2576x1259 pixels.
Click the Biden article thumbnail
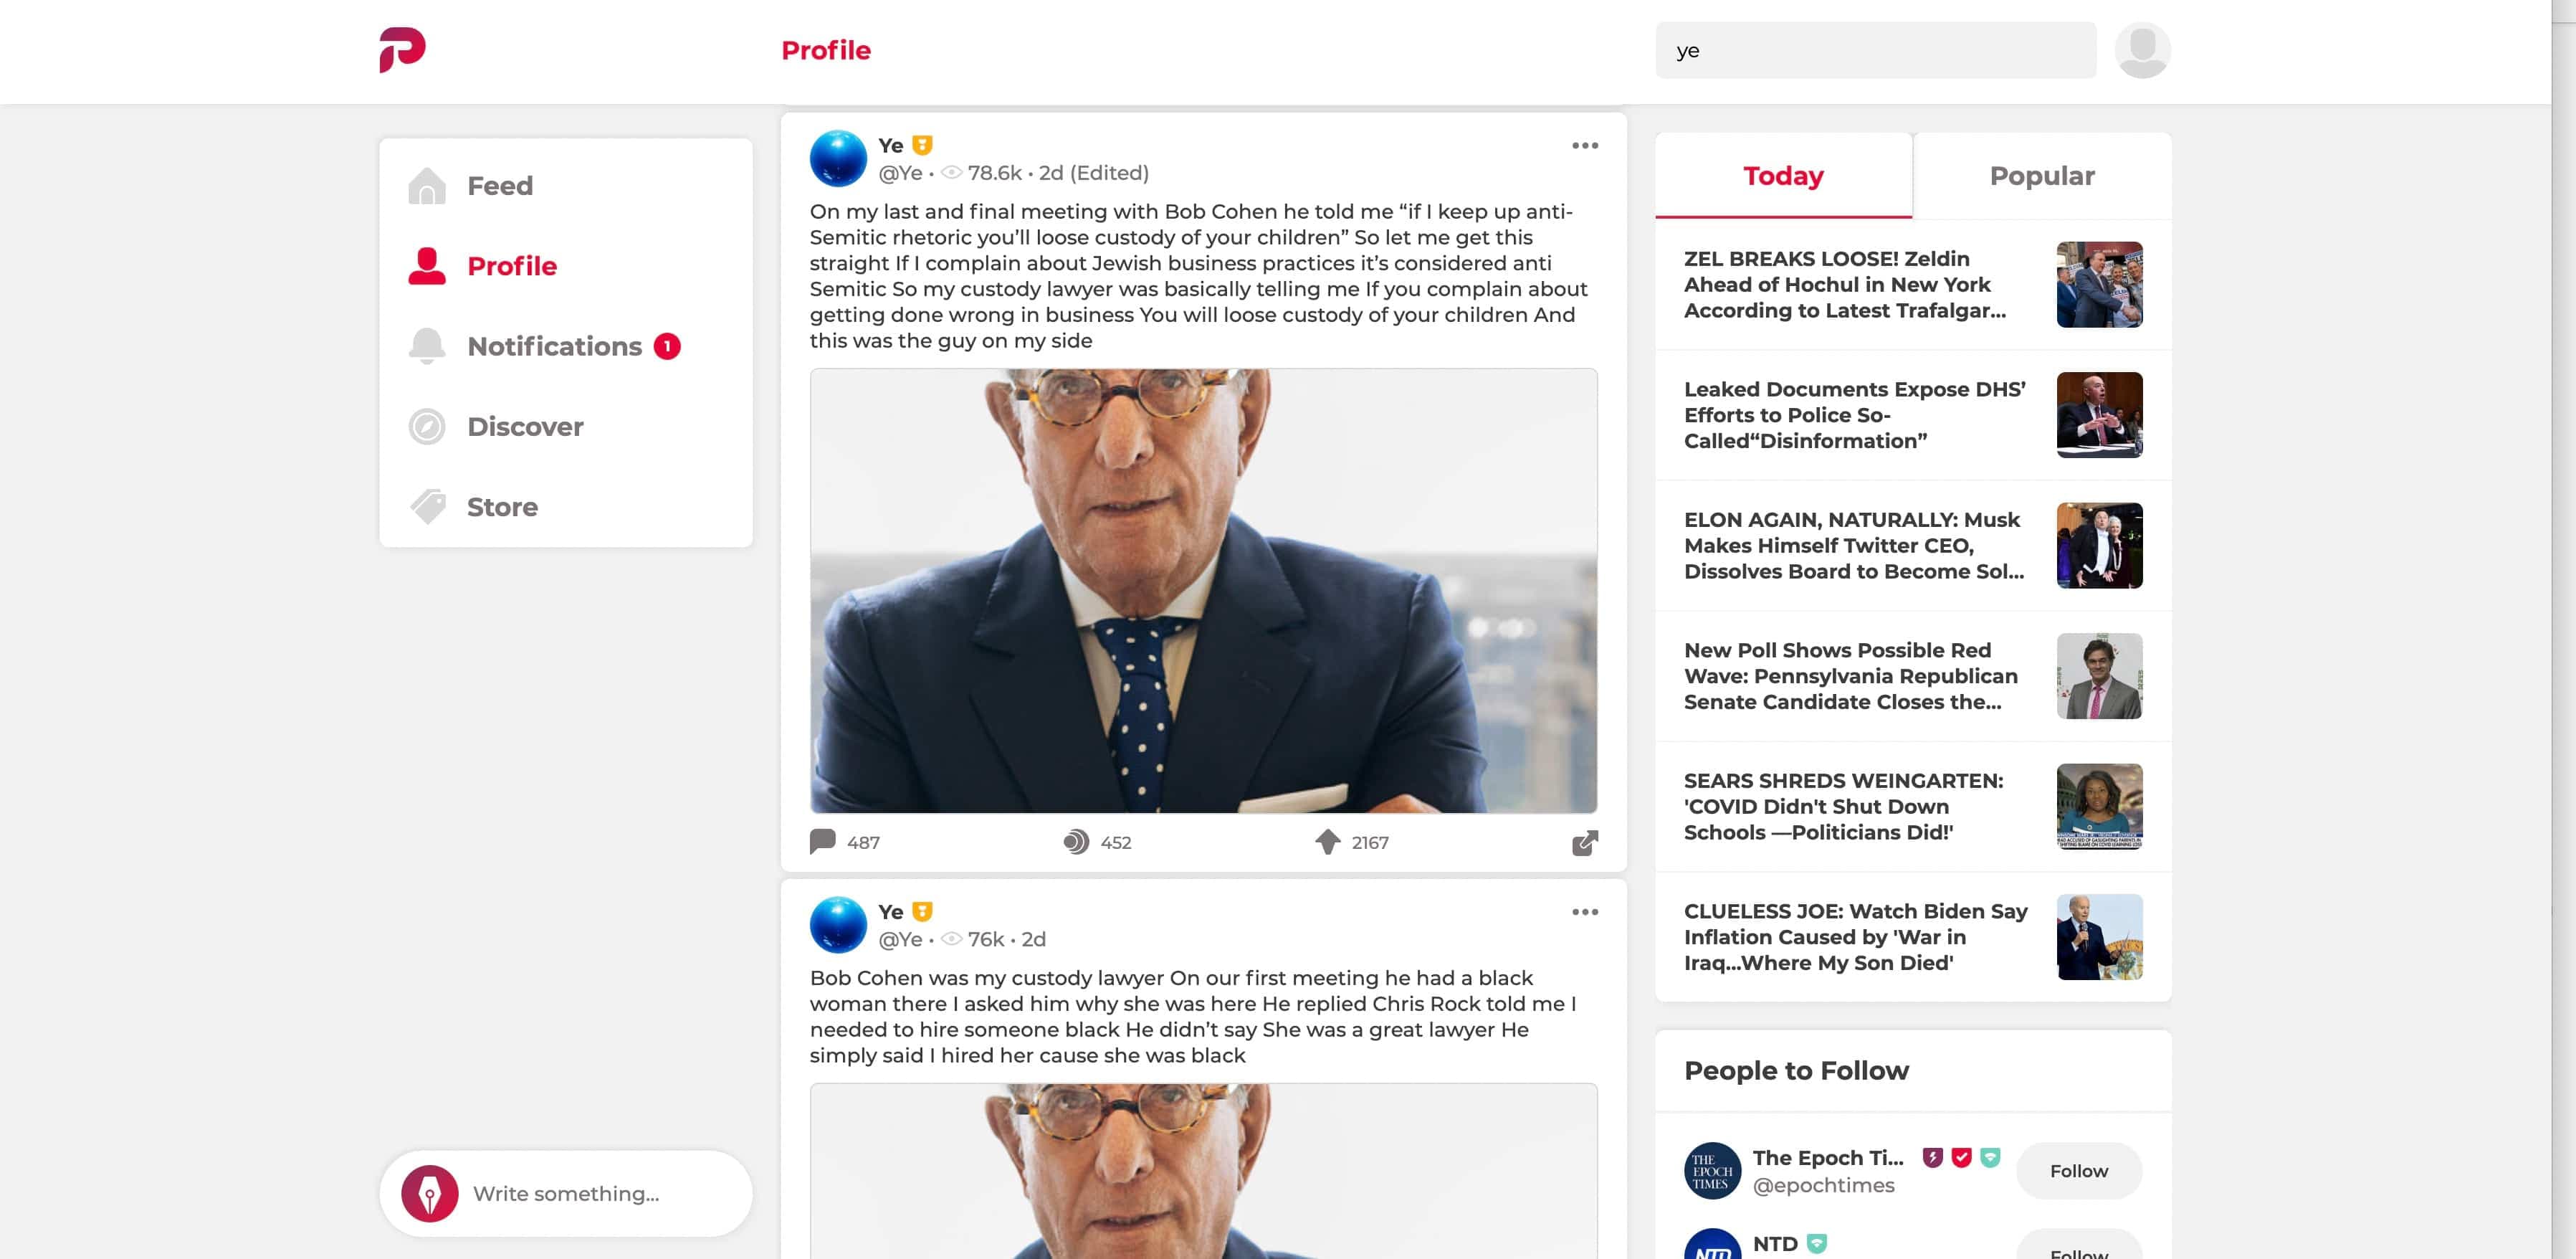(2099, 937)
